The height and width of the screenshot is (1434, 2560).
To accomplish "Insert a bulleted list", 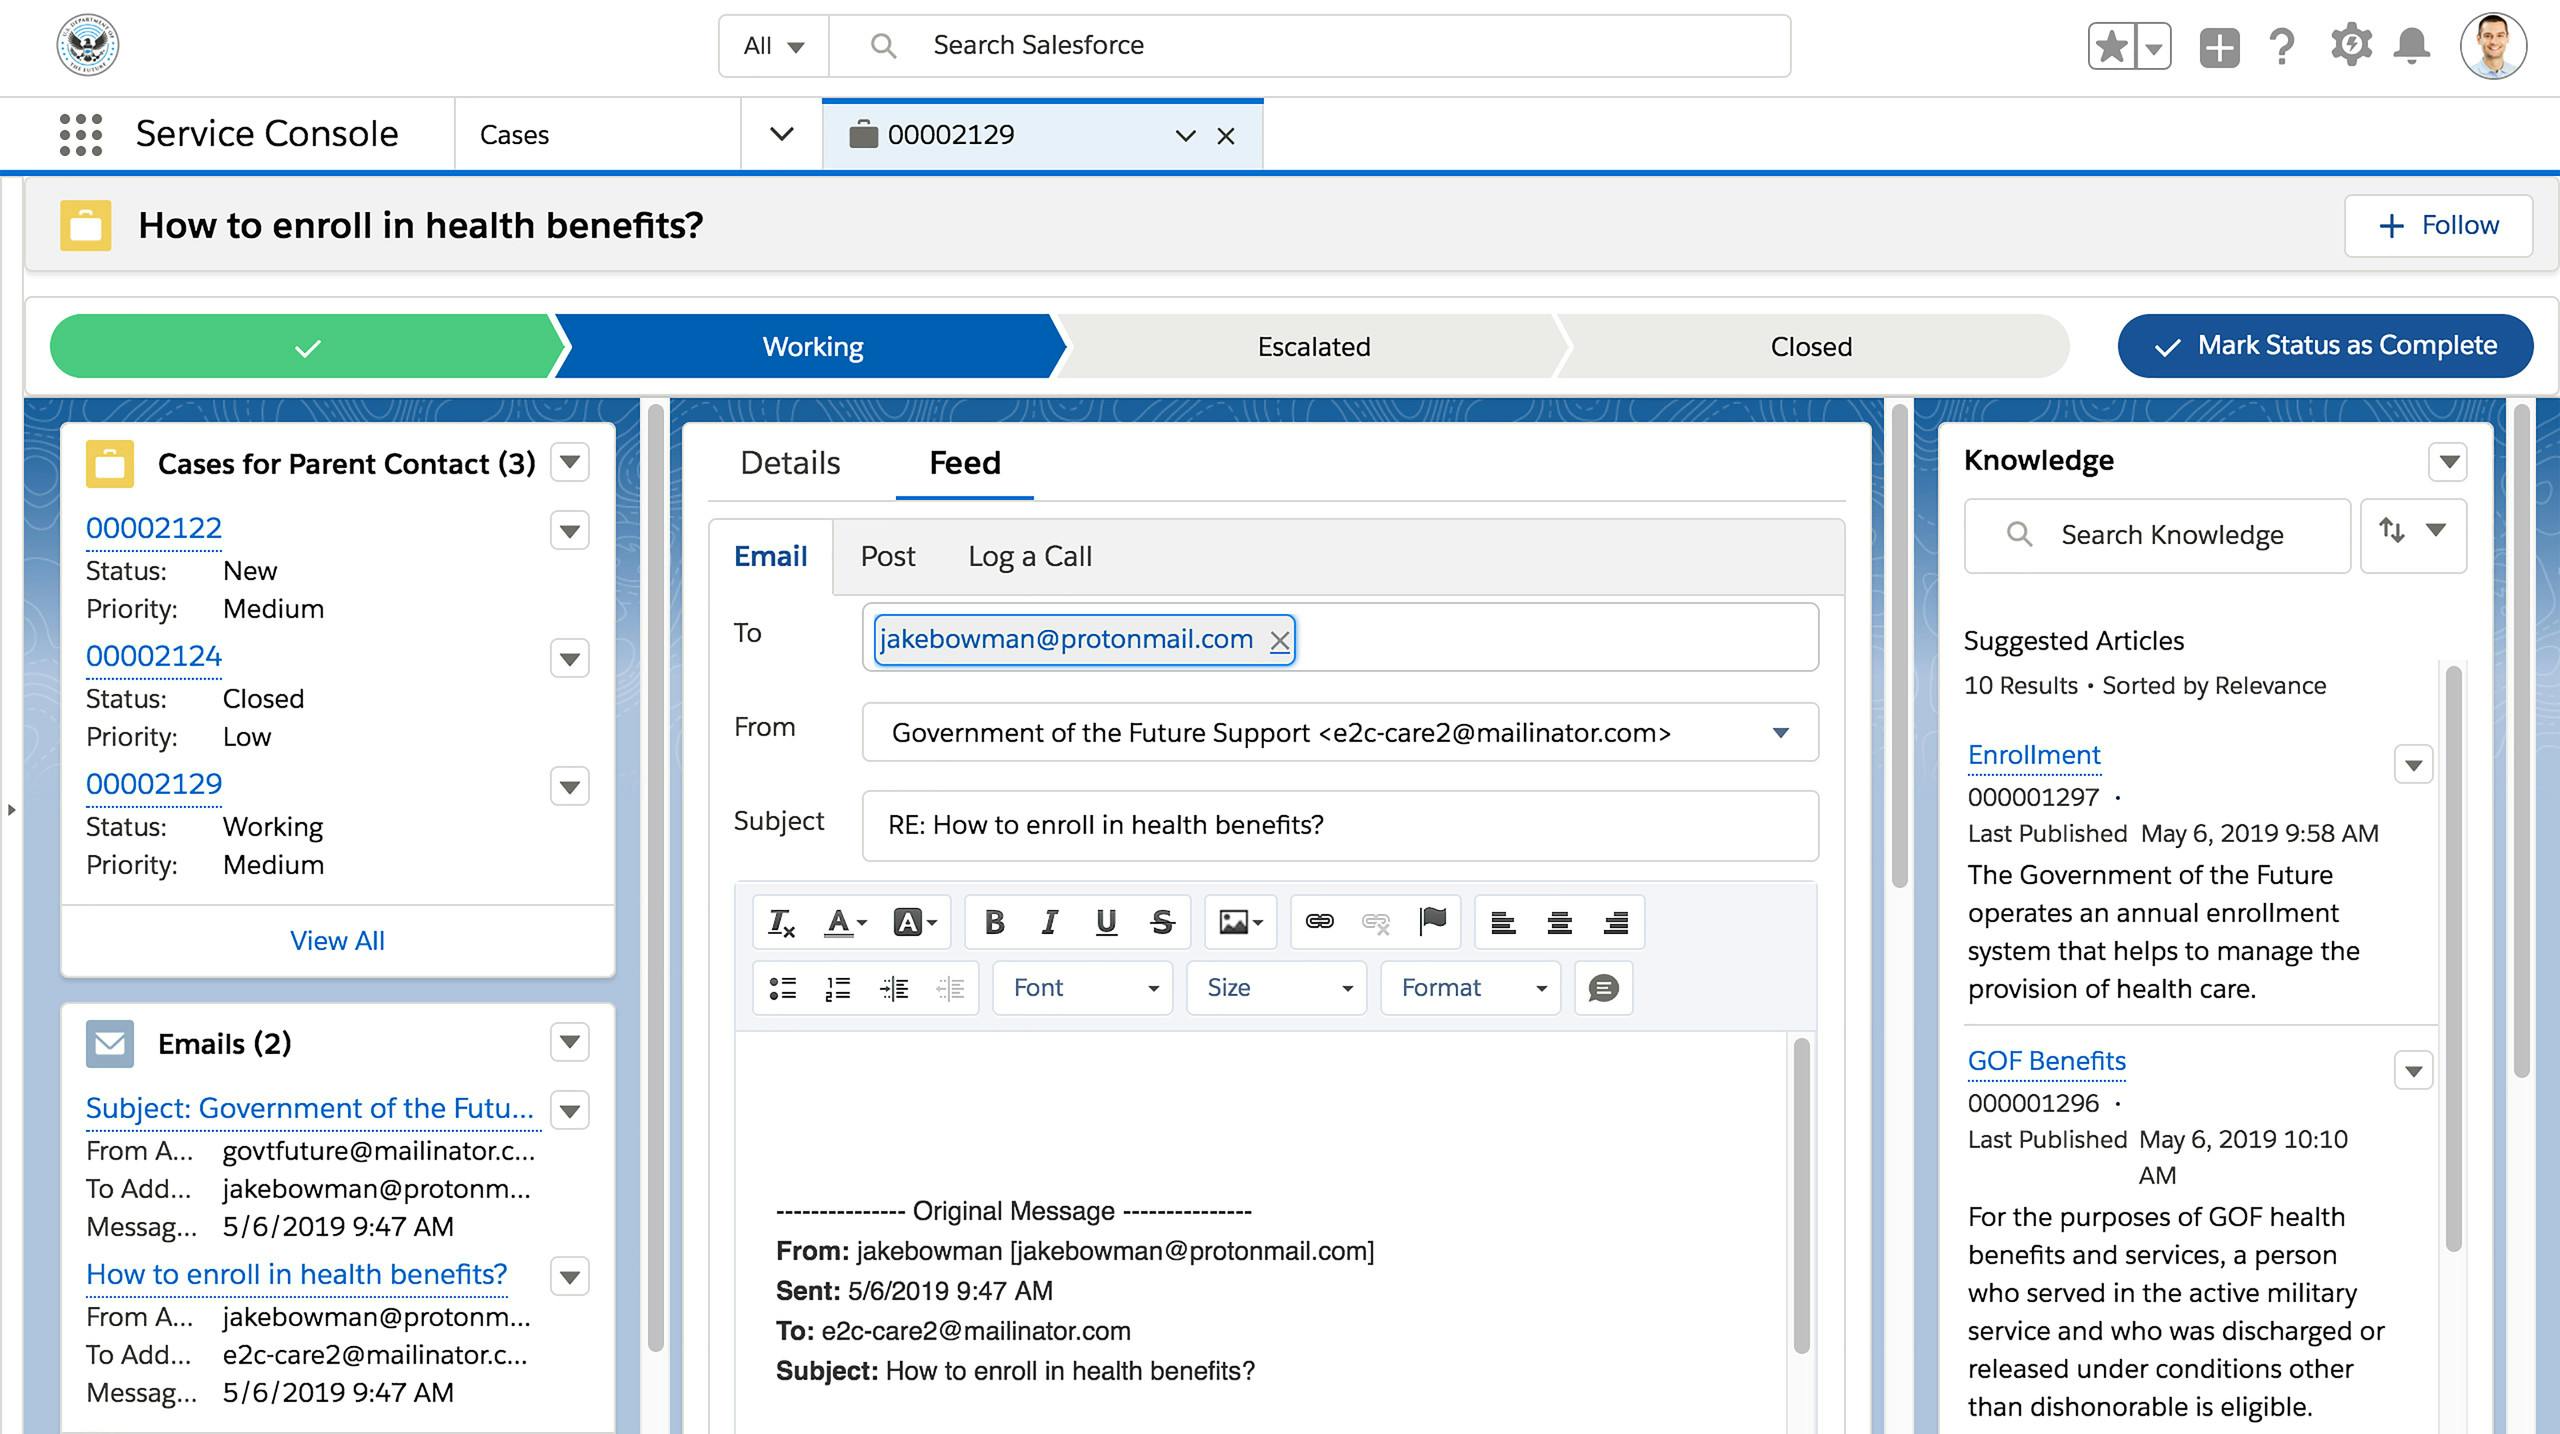I will [782, 988].
